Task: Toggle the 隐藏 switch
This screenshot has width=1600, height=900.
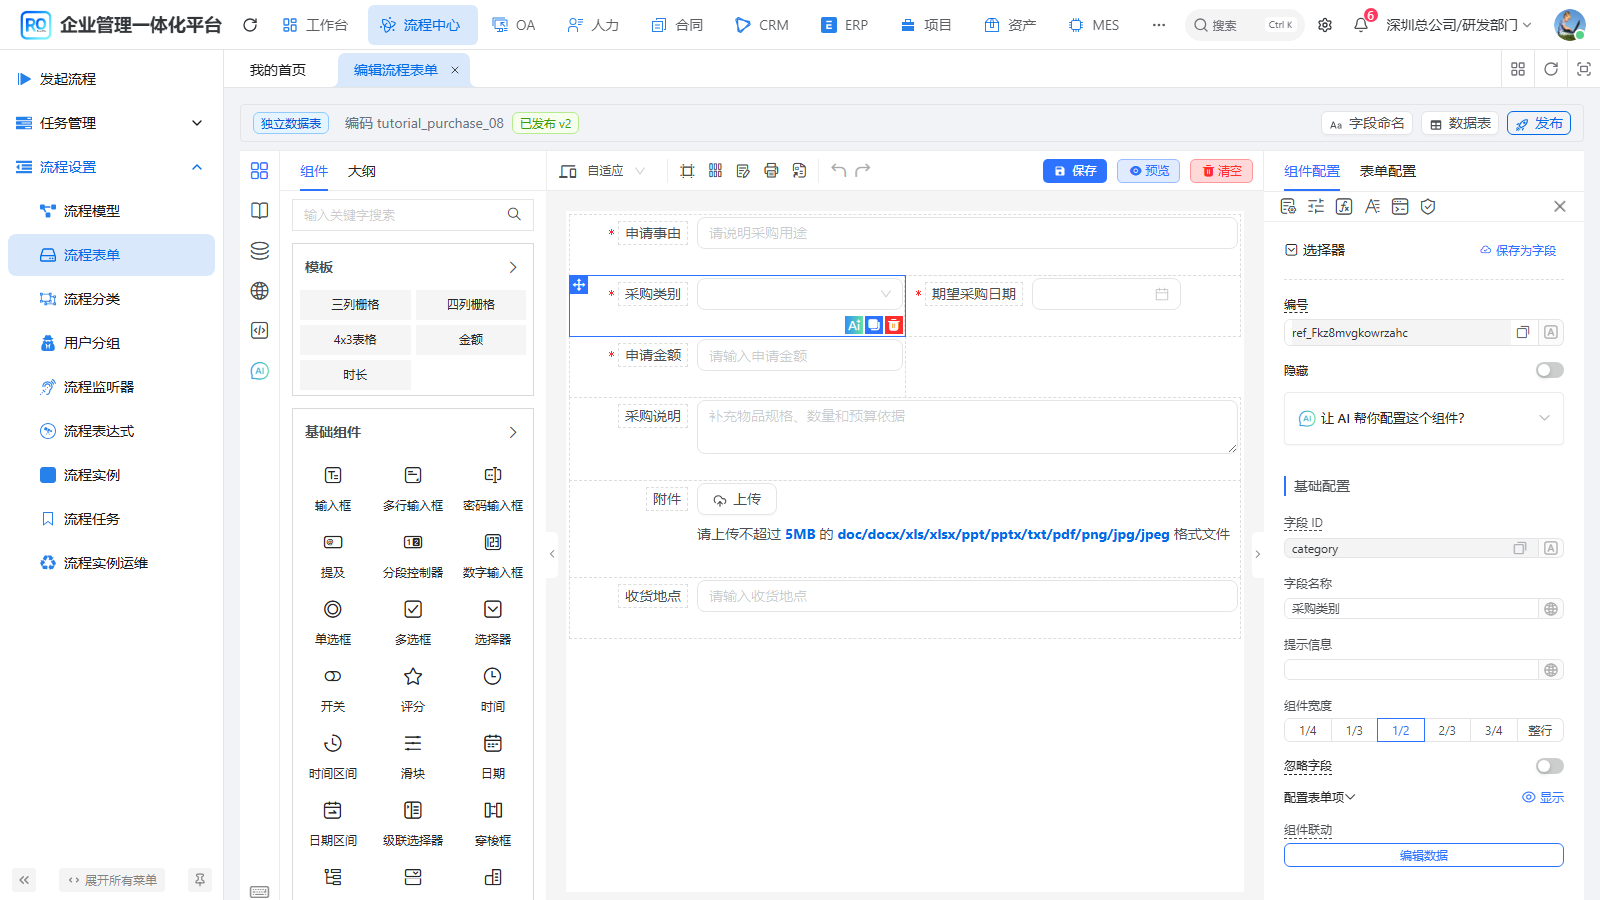Action: pyautogui.click(x=1550, y=370)
